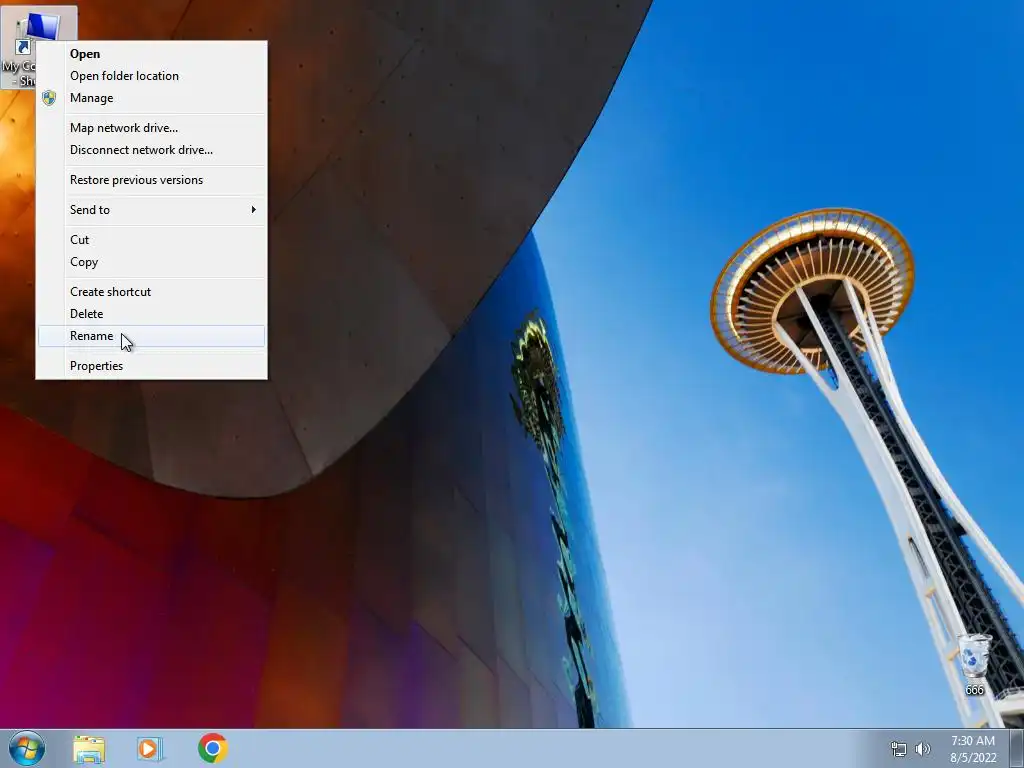Image resolution: width=1024 pixels, height=768 pixels.
Task: Launch Google Chrome from the taskbar
Action: pyautogui.click(x=213, y=748)
